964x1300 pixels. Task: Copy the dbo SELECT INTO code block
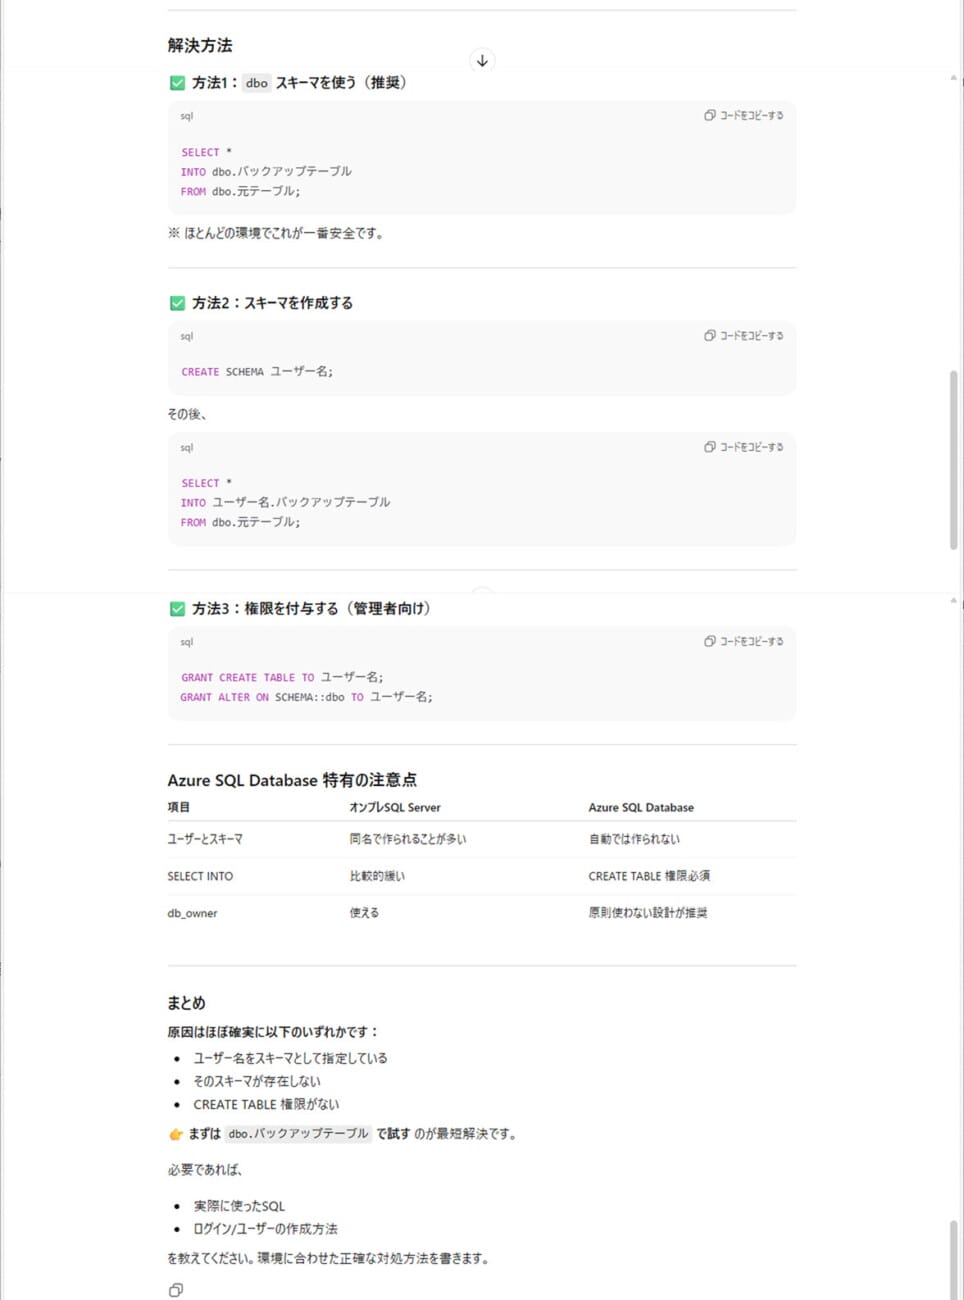click(743, 116)
